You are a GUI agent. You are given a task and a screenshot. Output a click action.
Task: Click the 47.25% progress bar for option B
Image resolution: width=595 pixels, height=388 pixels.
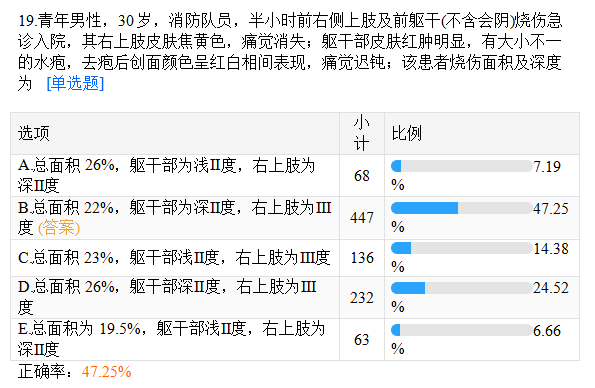(462, 208)
